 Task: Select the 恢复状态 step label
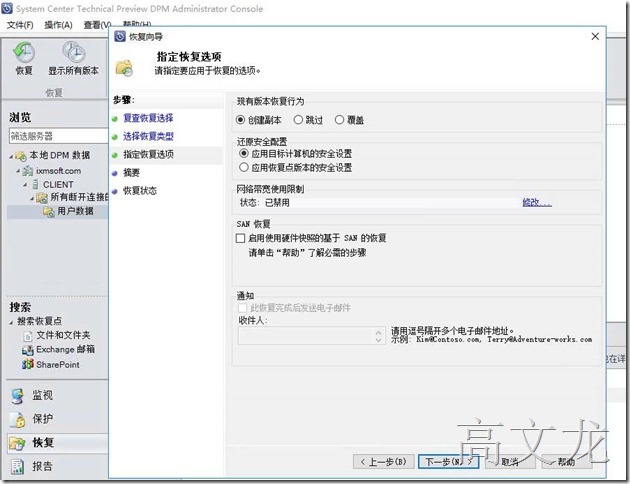pos(139,190)
